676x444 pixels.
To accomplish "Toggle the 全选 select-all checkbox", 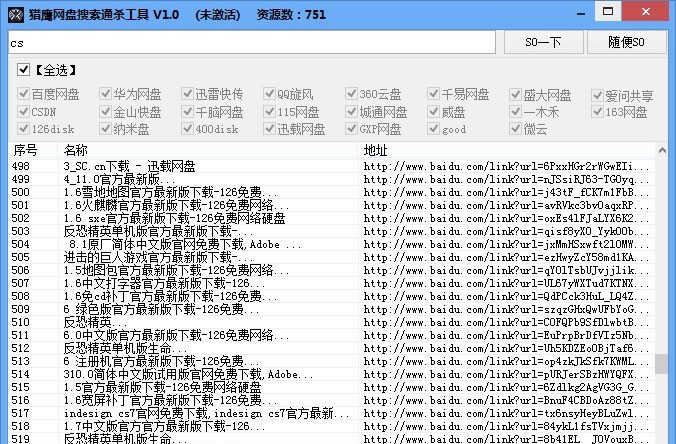I will pyautogui.click(x=24, y=69).
